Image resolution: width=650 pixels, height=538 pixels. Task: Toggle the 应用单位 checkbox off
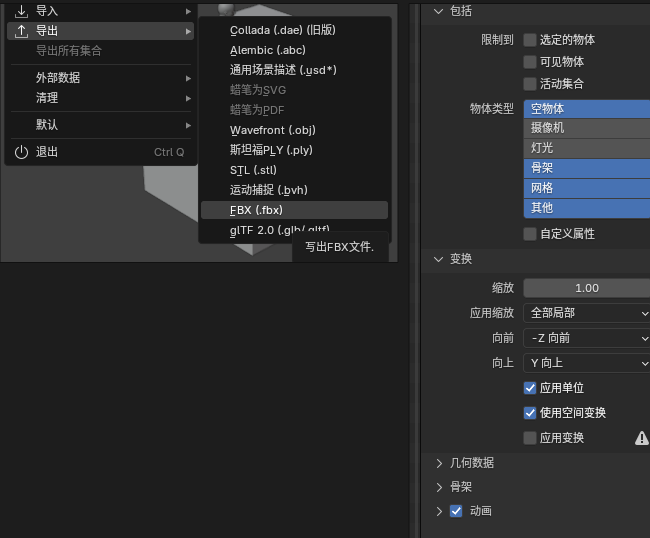click(530, 388)
